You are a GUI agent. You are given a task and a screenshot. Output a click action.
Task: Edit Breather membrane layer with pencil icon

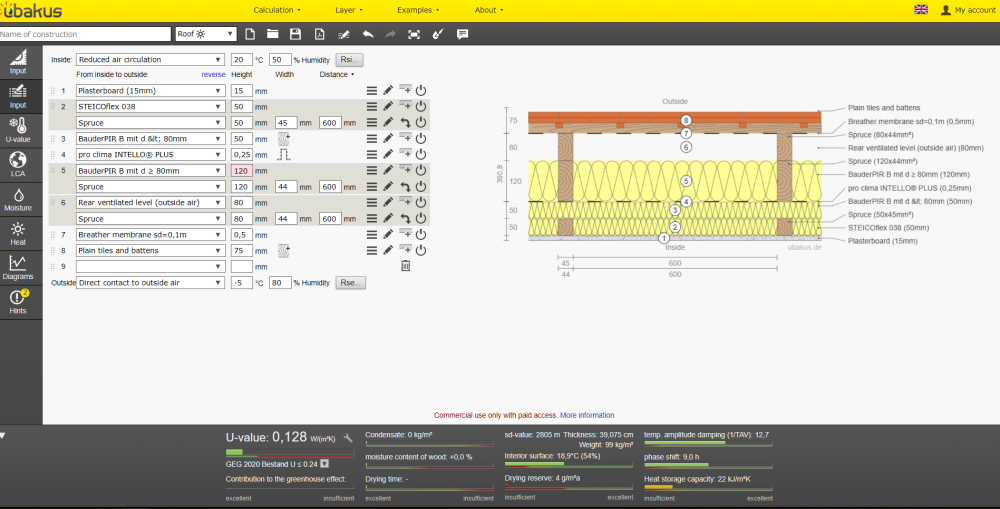(x=388, y=234)
